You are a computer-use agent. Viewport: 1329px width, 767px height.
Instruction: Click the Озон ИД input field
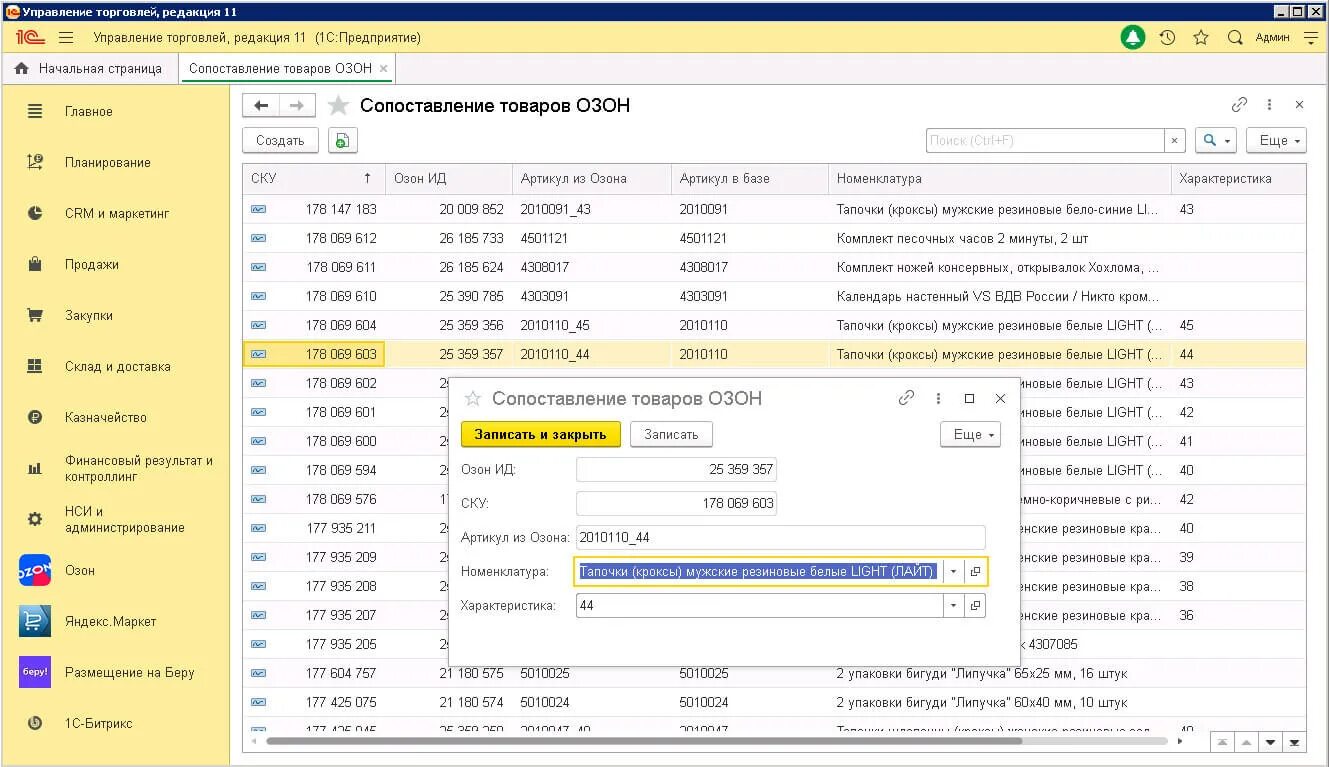tap(677, 469)
